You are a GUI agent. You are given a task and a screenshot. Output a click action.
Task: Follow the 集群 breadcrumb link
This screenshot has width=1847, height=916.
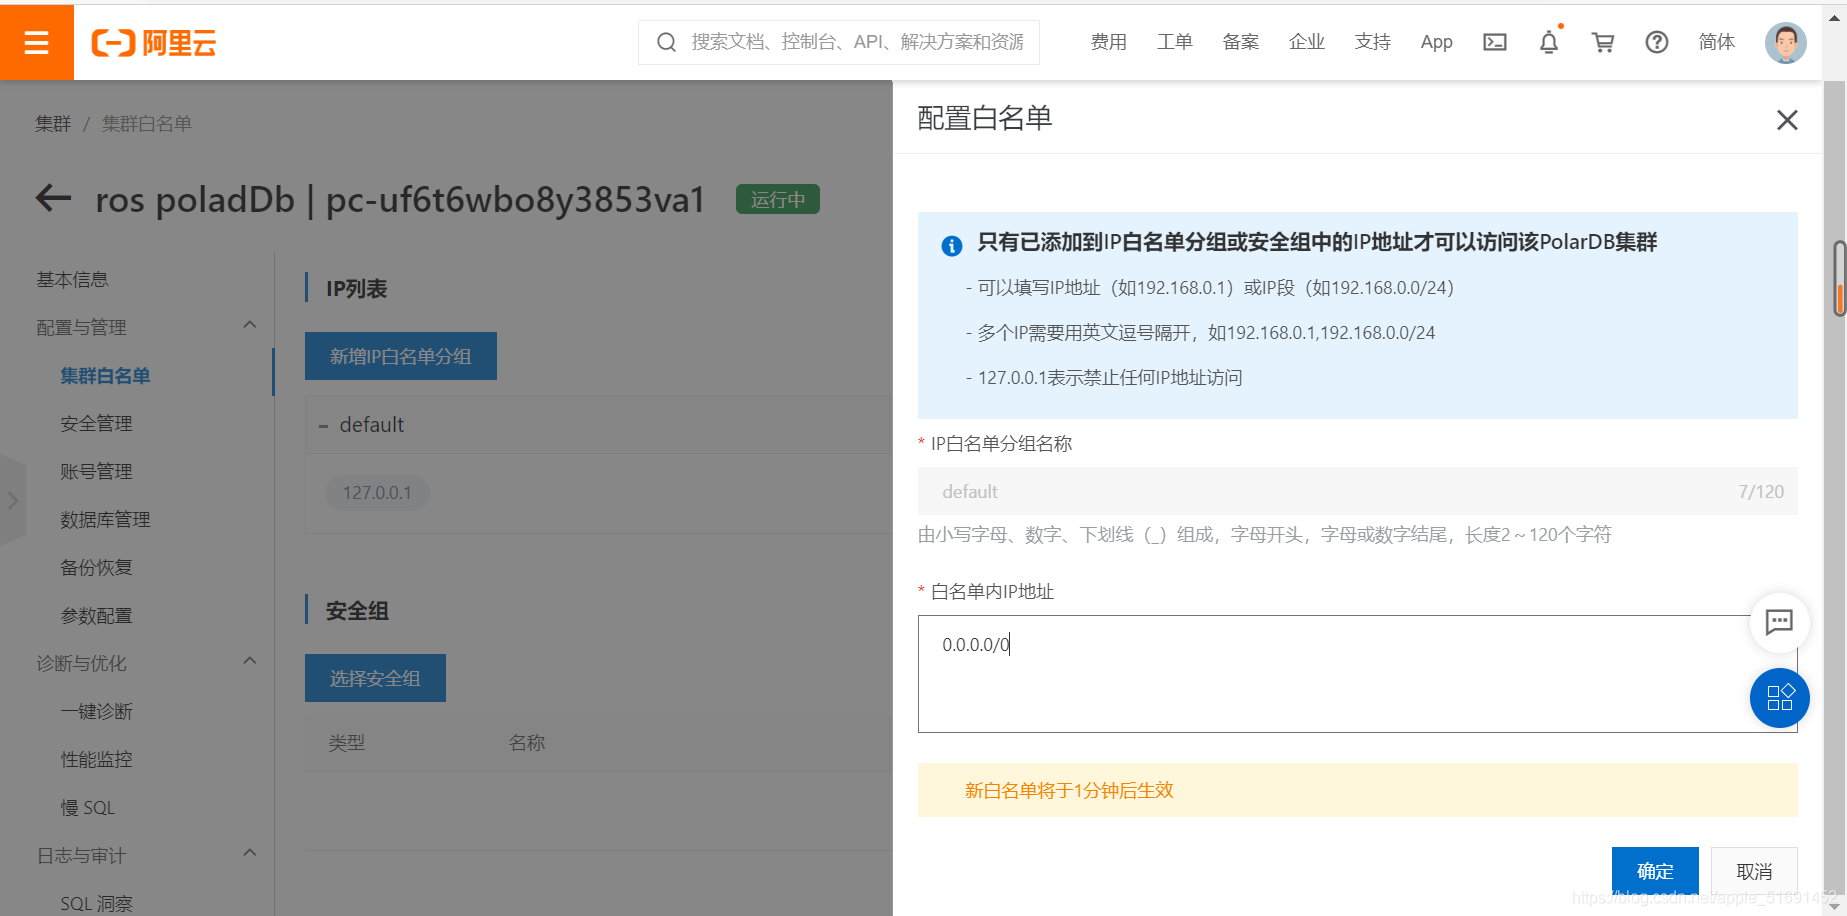pyautogui.click(x=53, y=124)
